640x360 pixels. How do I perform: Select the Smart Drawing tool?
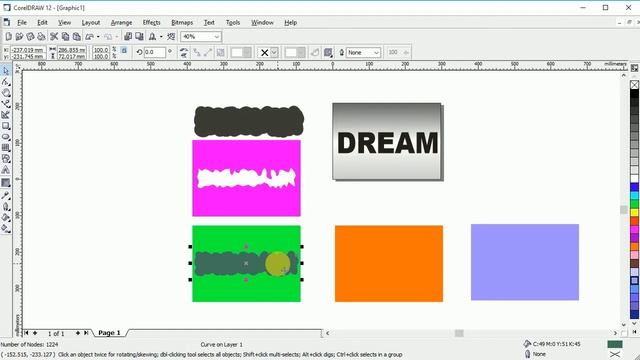tap(6, 115)
